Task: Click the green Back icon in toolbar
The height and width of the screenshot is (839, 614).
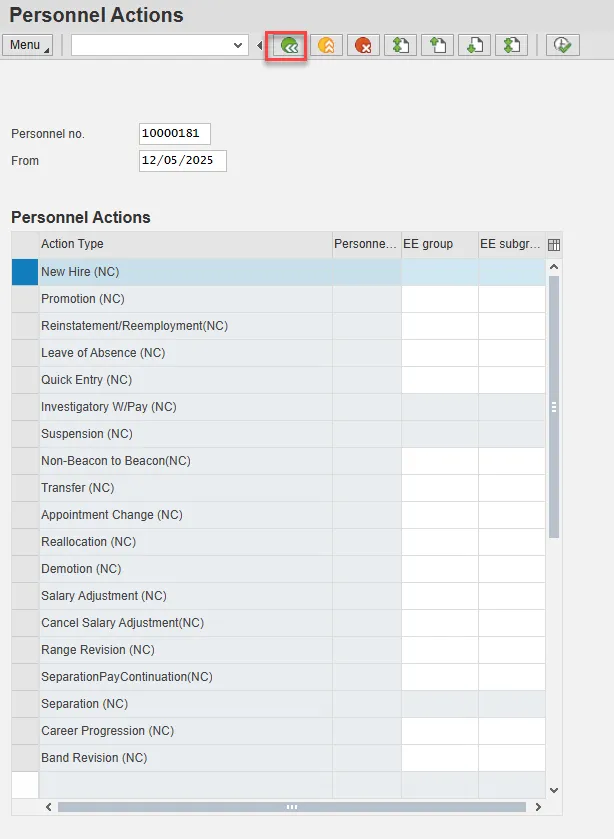Action: [x=286, y=45]
